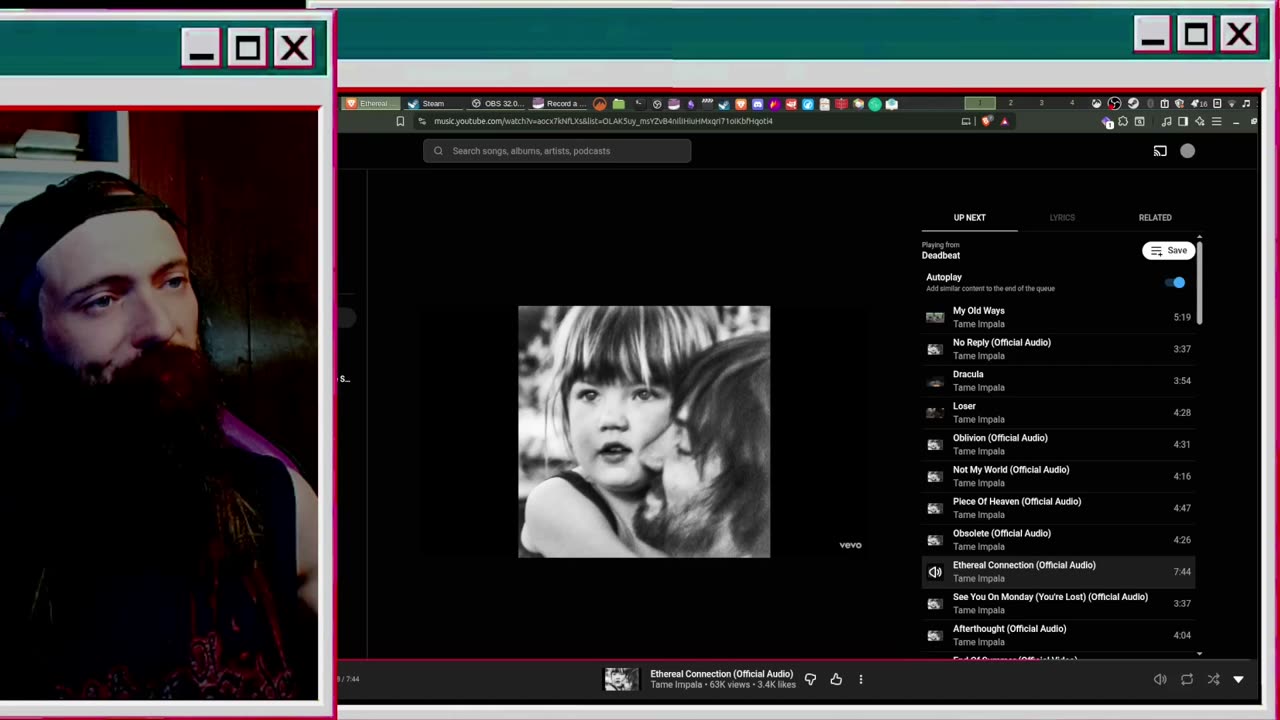The height and width of the screenshot is (720, 1280).
Task: Open Tame Impala artist link in player bar
Action: (x=678, y=685)
